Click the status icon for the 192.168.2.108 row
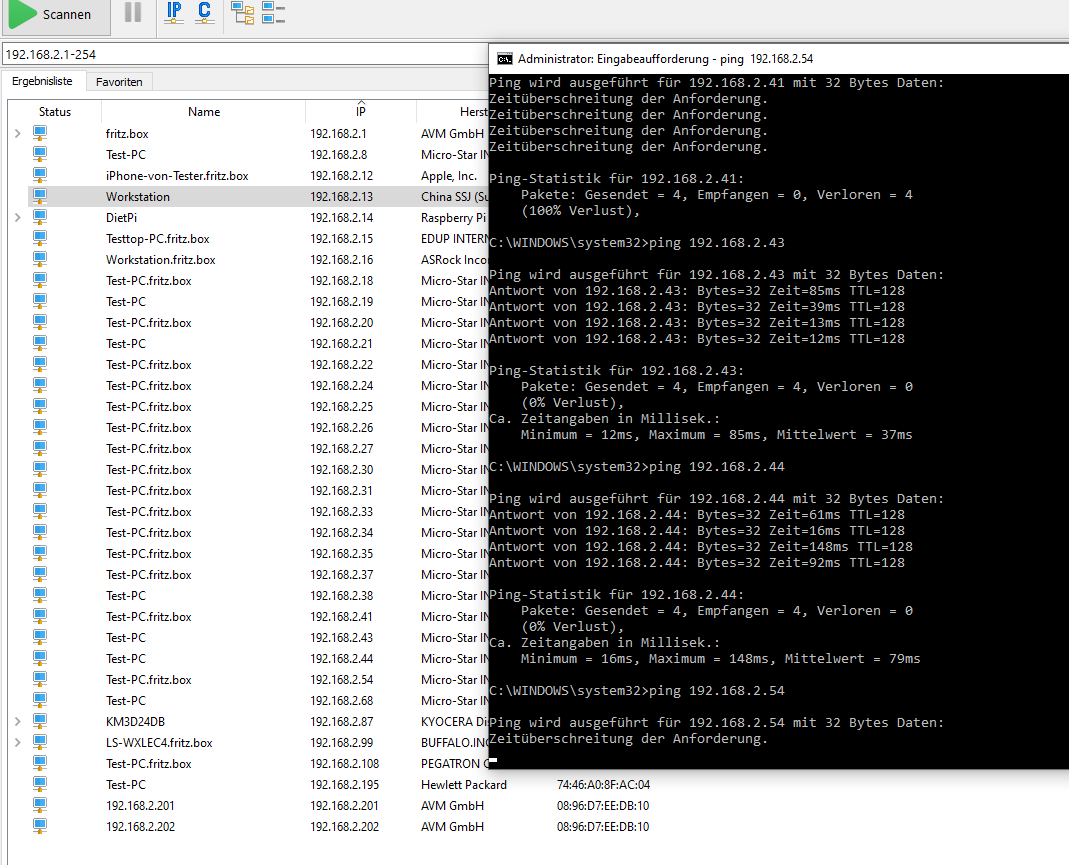Viewport: 1069px width, 865px height. [x=40, y=763]
